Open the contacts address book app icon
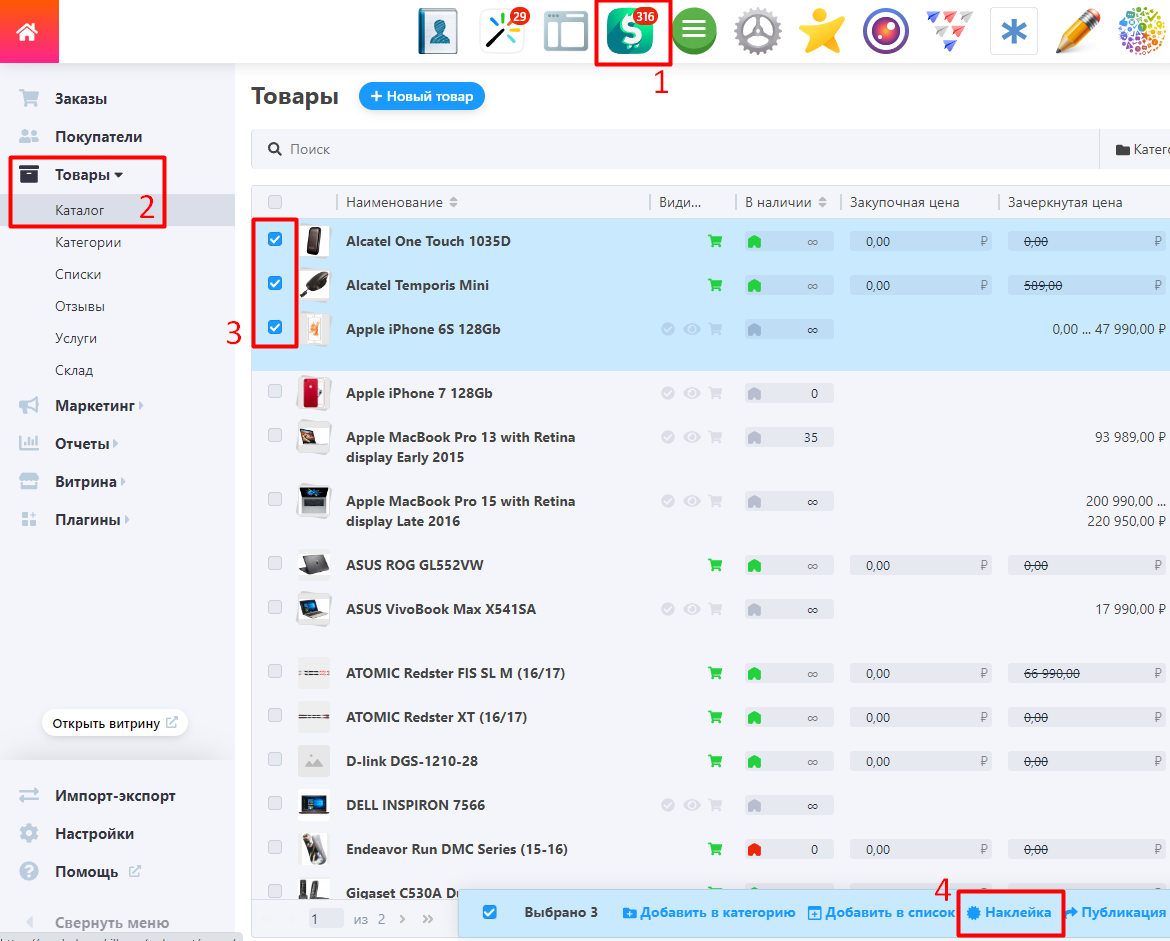1170x941 pixels. point(437,32)
